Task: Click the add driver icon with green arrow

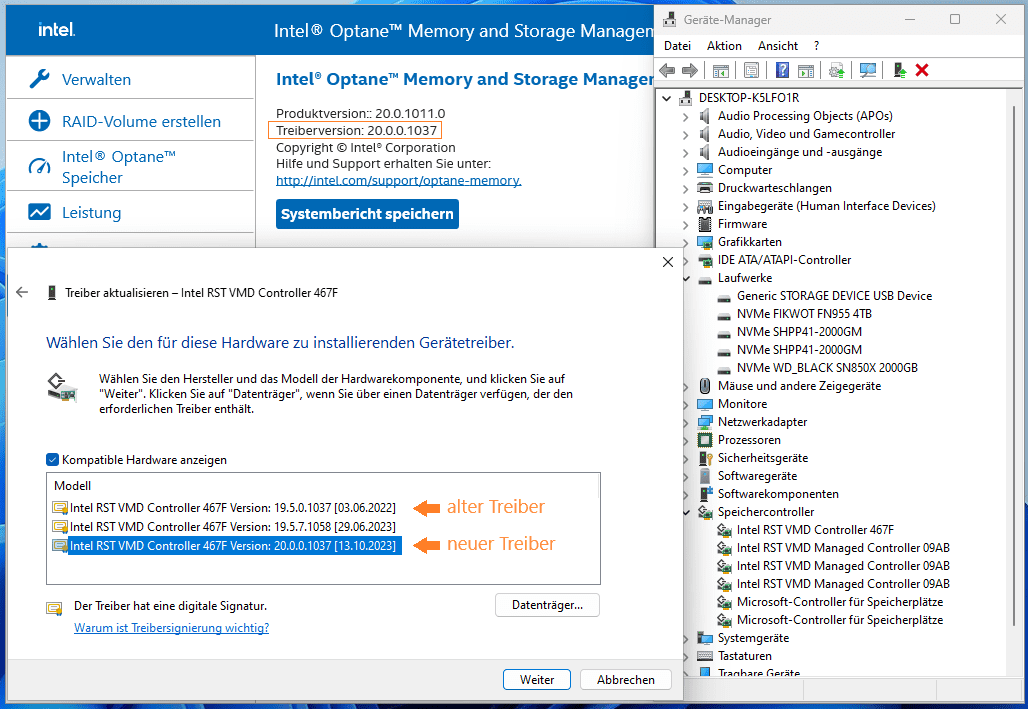Action: pos(900,70)
